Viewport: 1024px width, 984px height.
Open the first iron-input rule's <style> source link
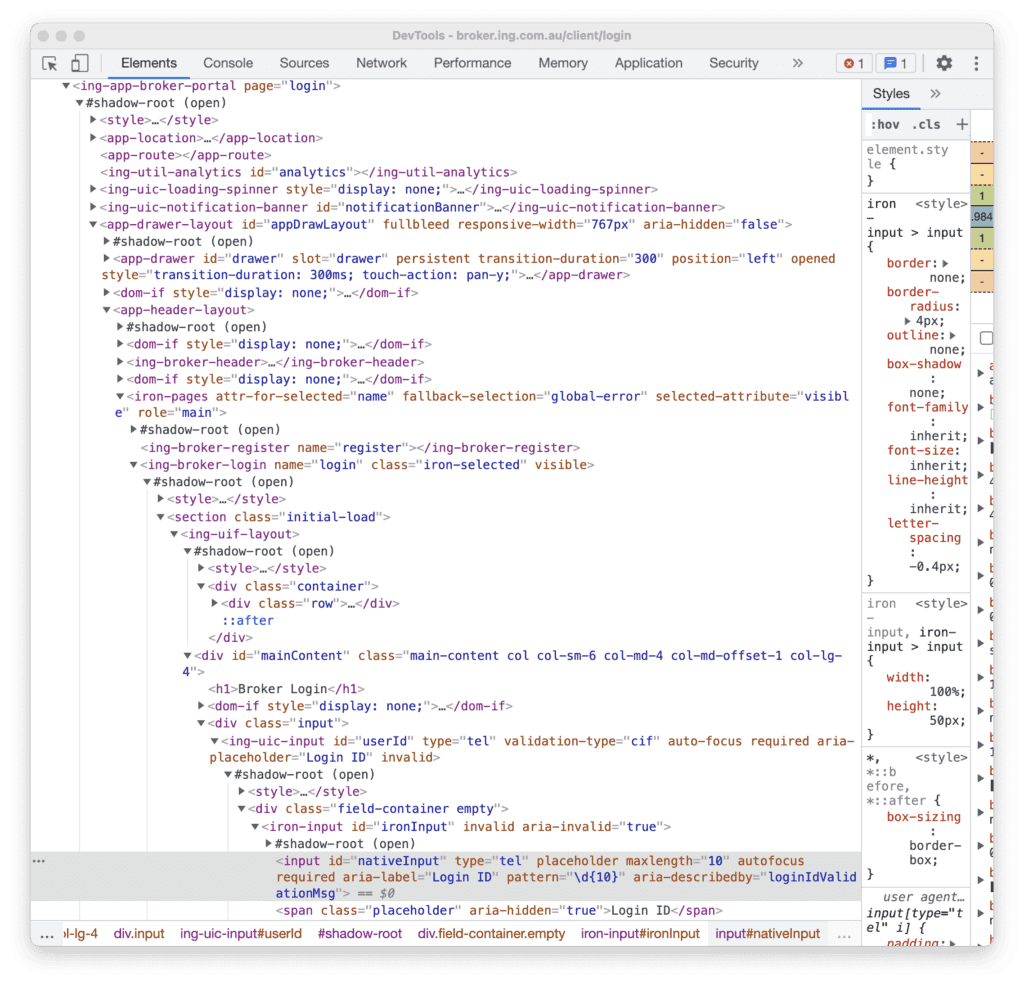941,204
